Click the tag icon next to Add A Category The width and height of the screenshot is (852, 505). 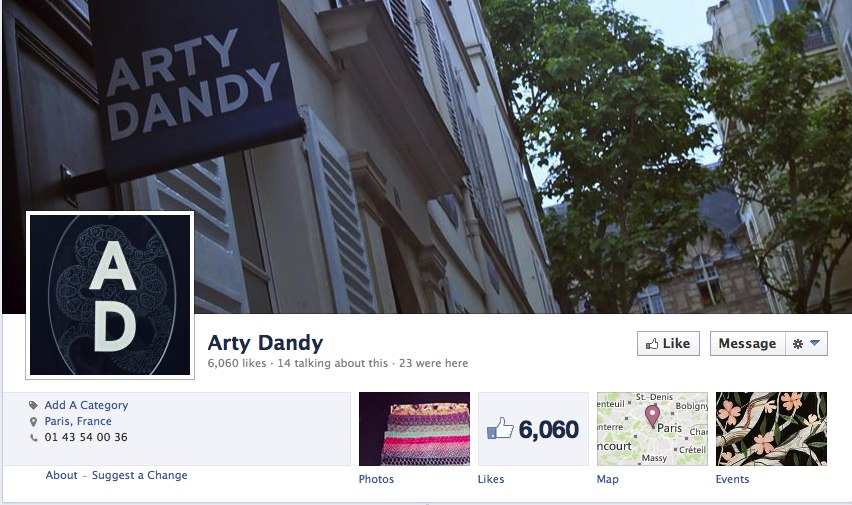34,406
